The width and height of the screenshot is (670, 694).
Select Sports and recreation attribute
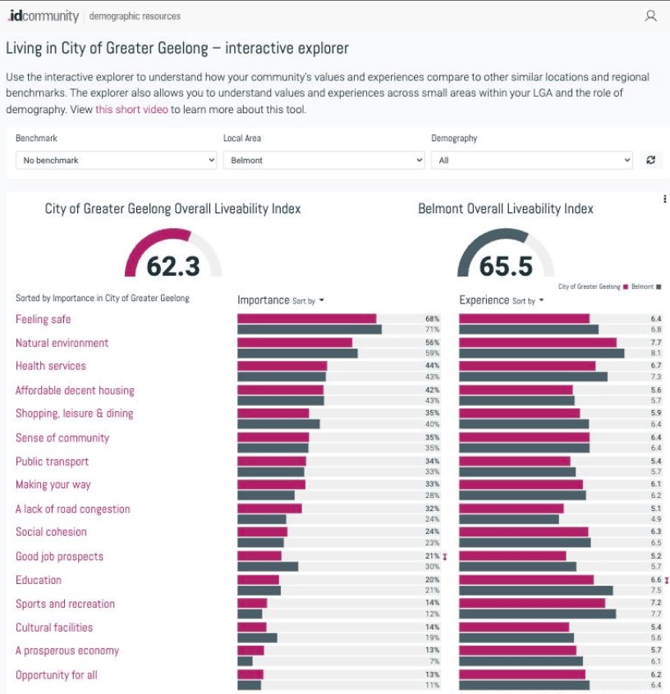(x=65, y=604)
